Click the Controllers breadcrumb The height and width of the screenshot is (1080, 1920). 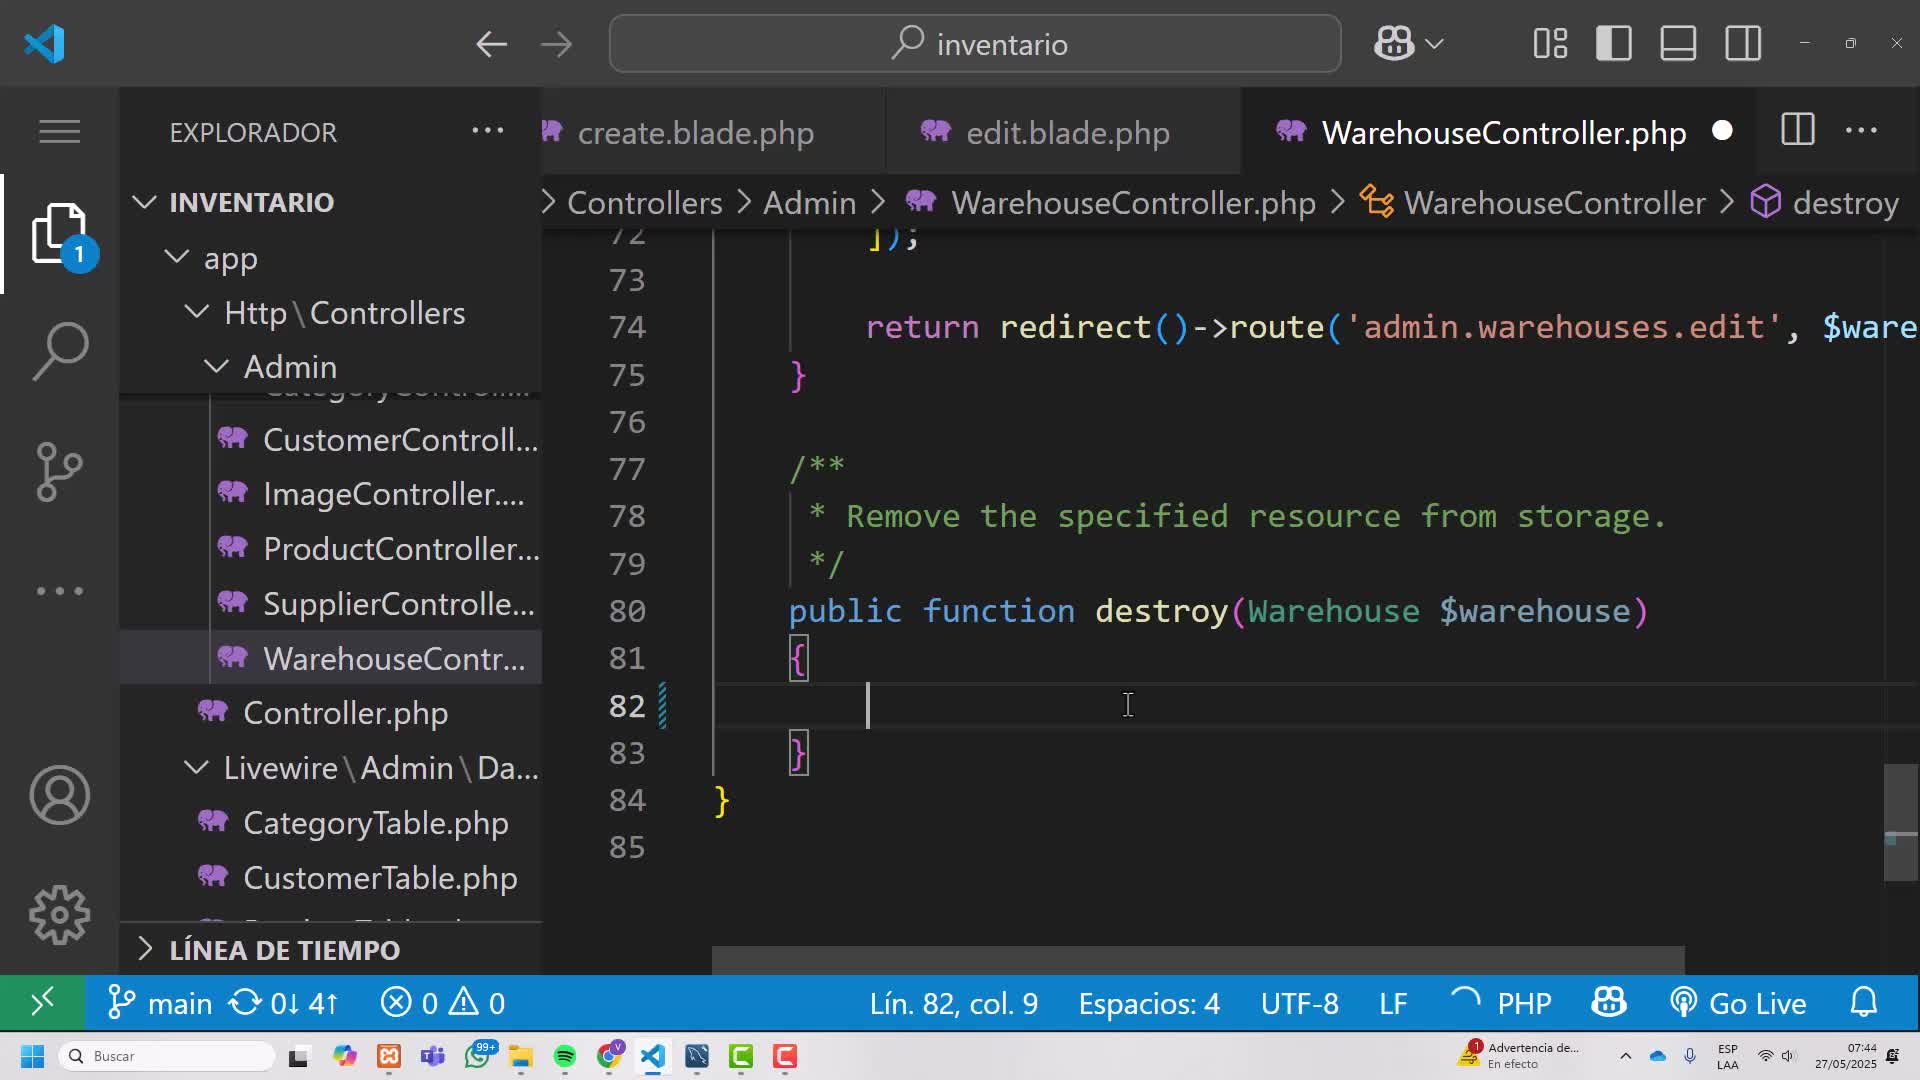pos(644,203)
